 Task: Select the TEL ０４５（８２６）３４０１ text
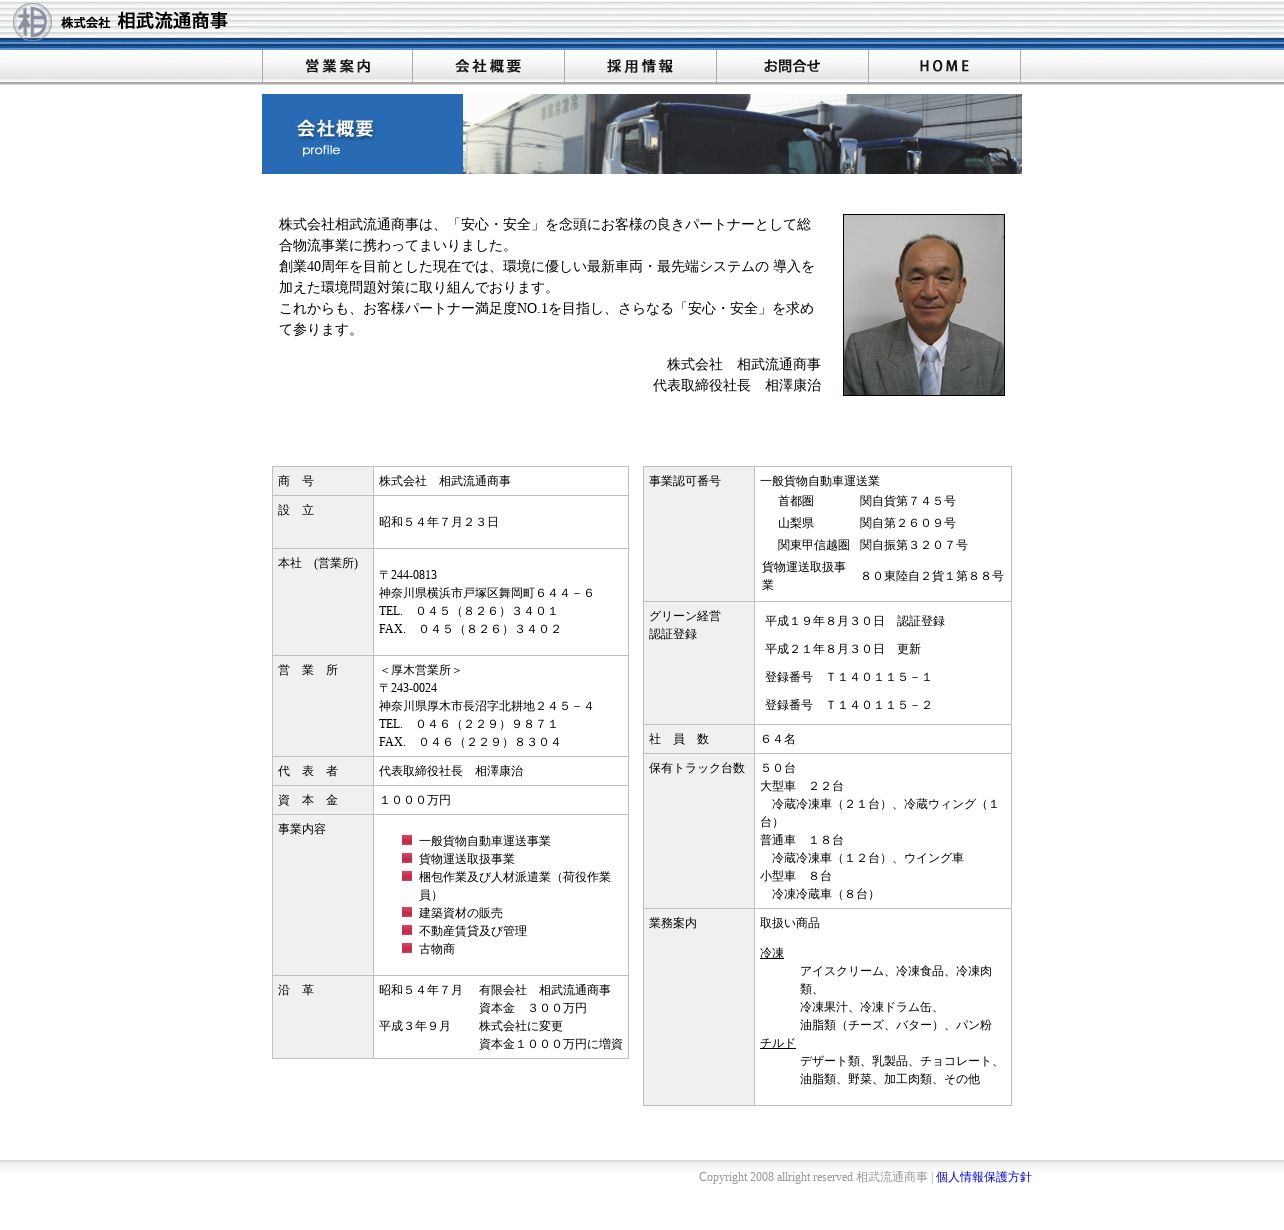(x=468, y=611)
